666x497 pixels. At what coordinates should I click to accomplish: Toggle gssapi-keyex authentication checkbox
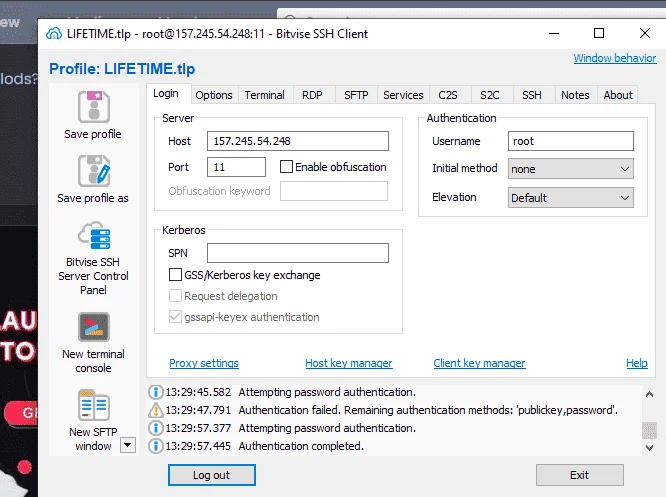click(175, 317)
